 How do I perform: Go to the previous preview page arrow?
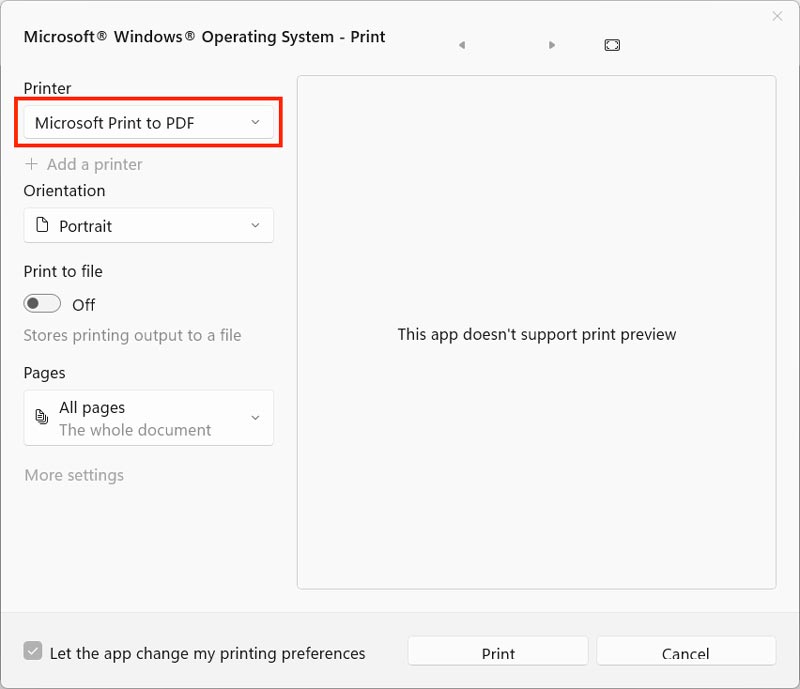(461, 45)
